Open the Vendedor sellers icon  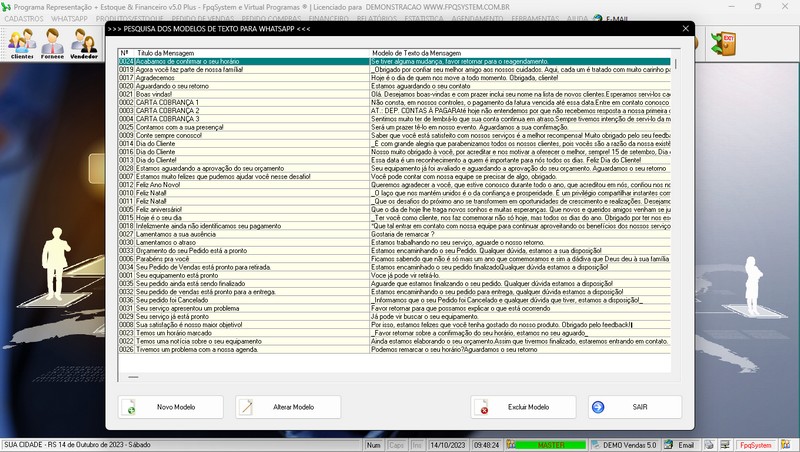(x=84, y=43)
